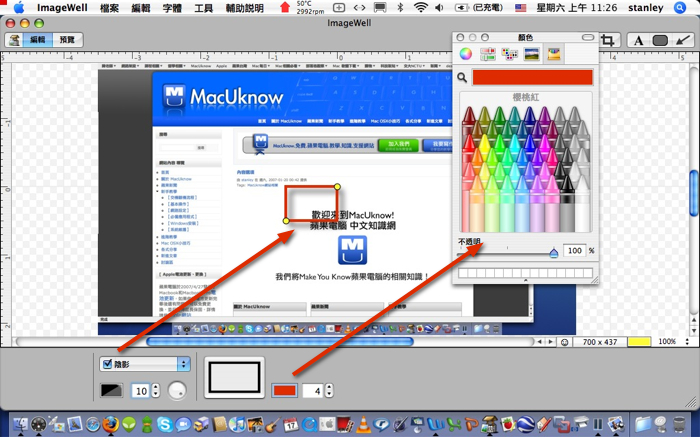Image resolution: width=700 pixels, height=437 pixels.
Task: Pick the white crayon in the bottom row
Action: point(582,203)
